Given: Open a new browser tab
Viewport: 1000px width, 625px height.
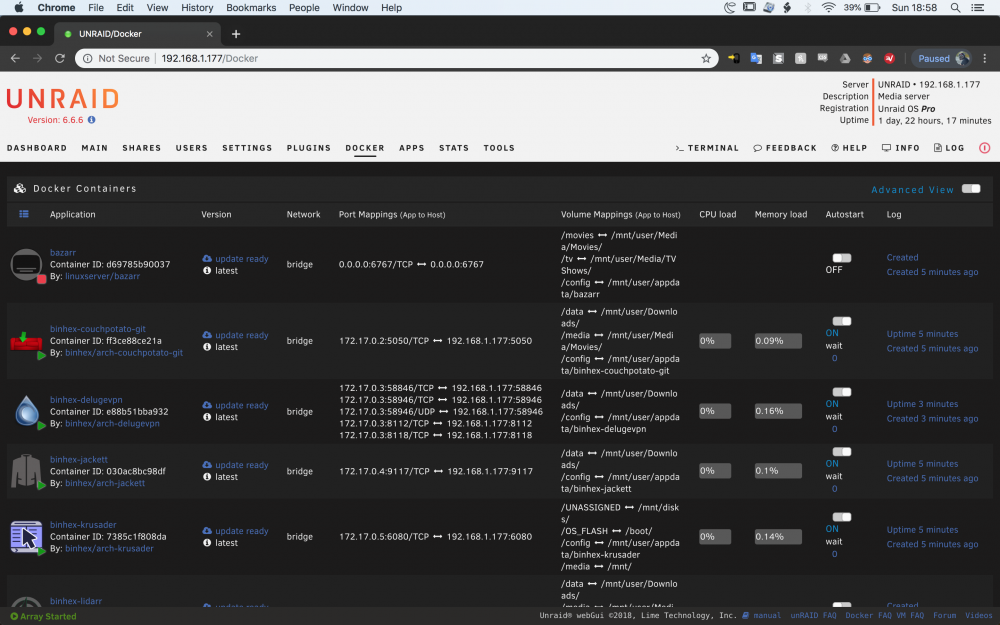Looking at the screenshot, I should [x=236, y=34].
